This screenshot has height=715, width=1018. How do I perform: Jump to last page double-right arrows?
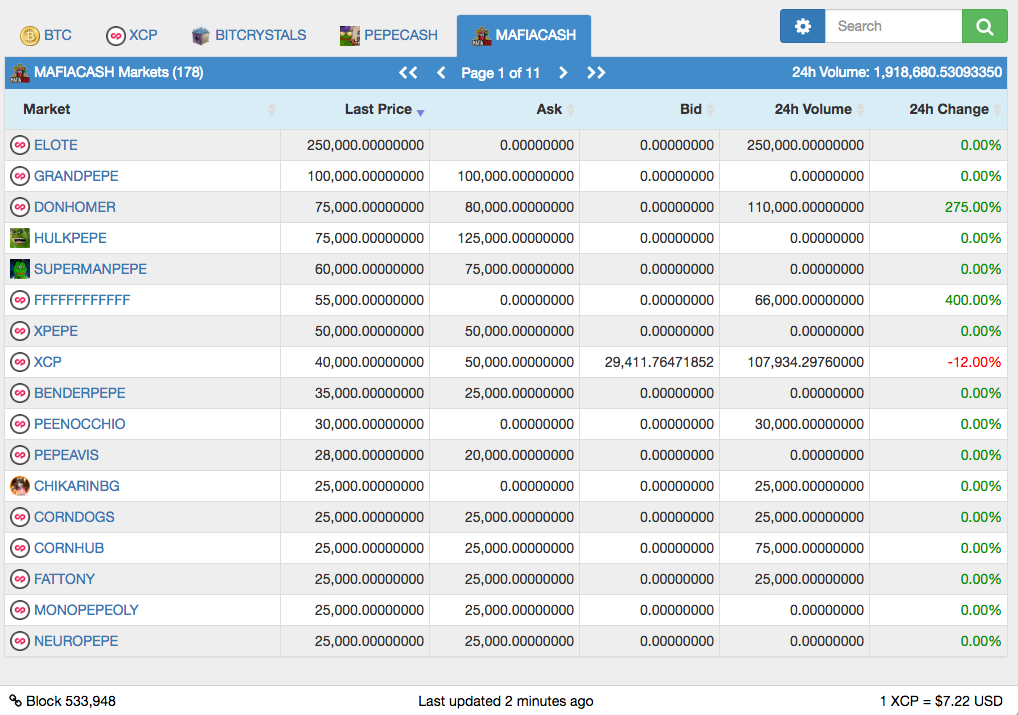tap(596, 73)
